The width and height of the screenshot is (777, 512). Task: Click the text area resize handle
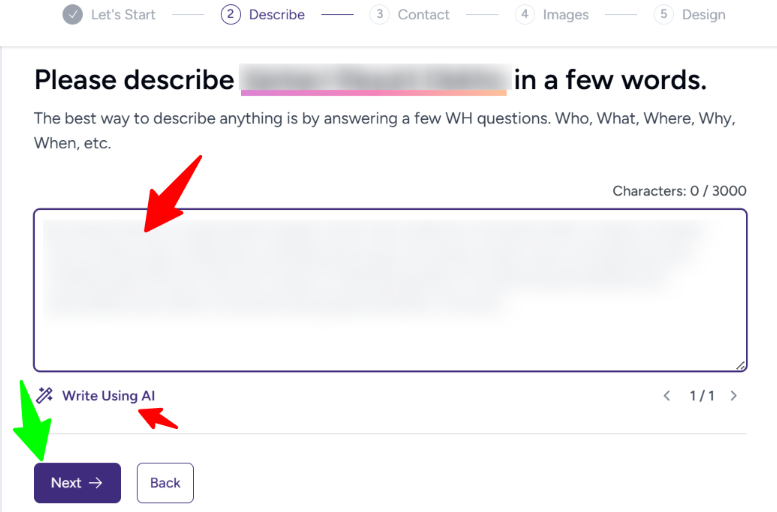pos(741,366)
